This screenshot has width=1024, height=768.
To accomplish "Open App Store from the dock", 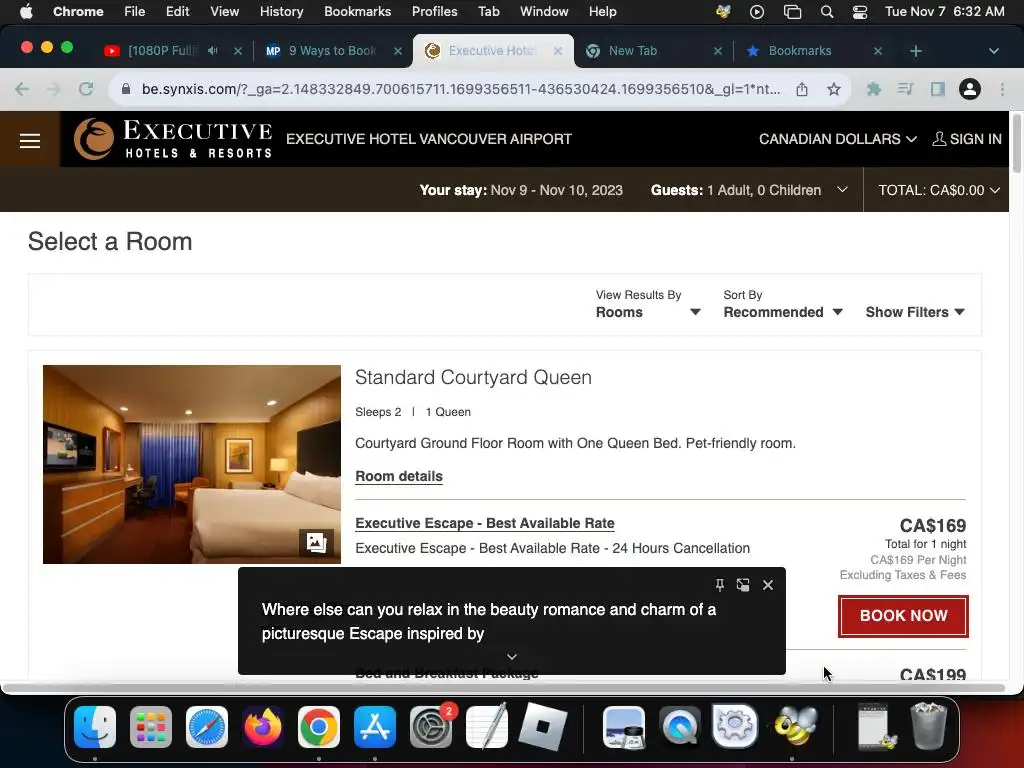I will click(x=375, y=727).
